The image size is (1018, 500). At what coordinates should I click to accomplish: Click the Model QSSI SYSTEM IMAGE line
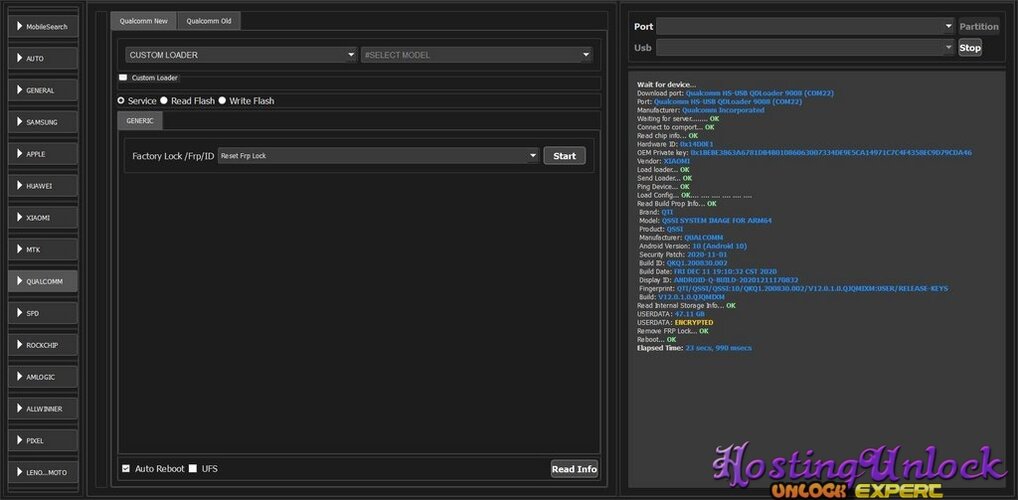(705, 221)
